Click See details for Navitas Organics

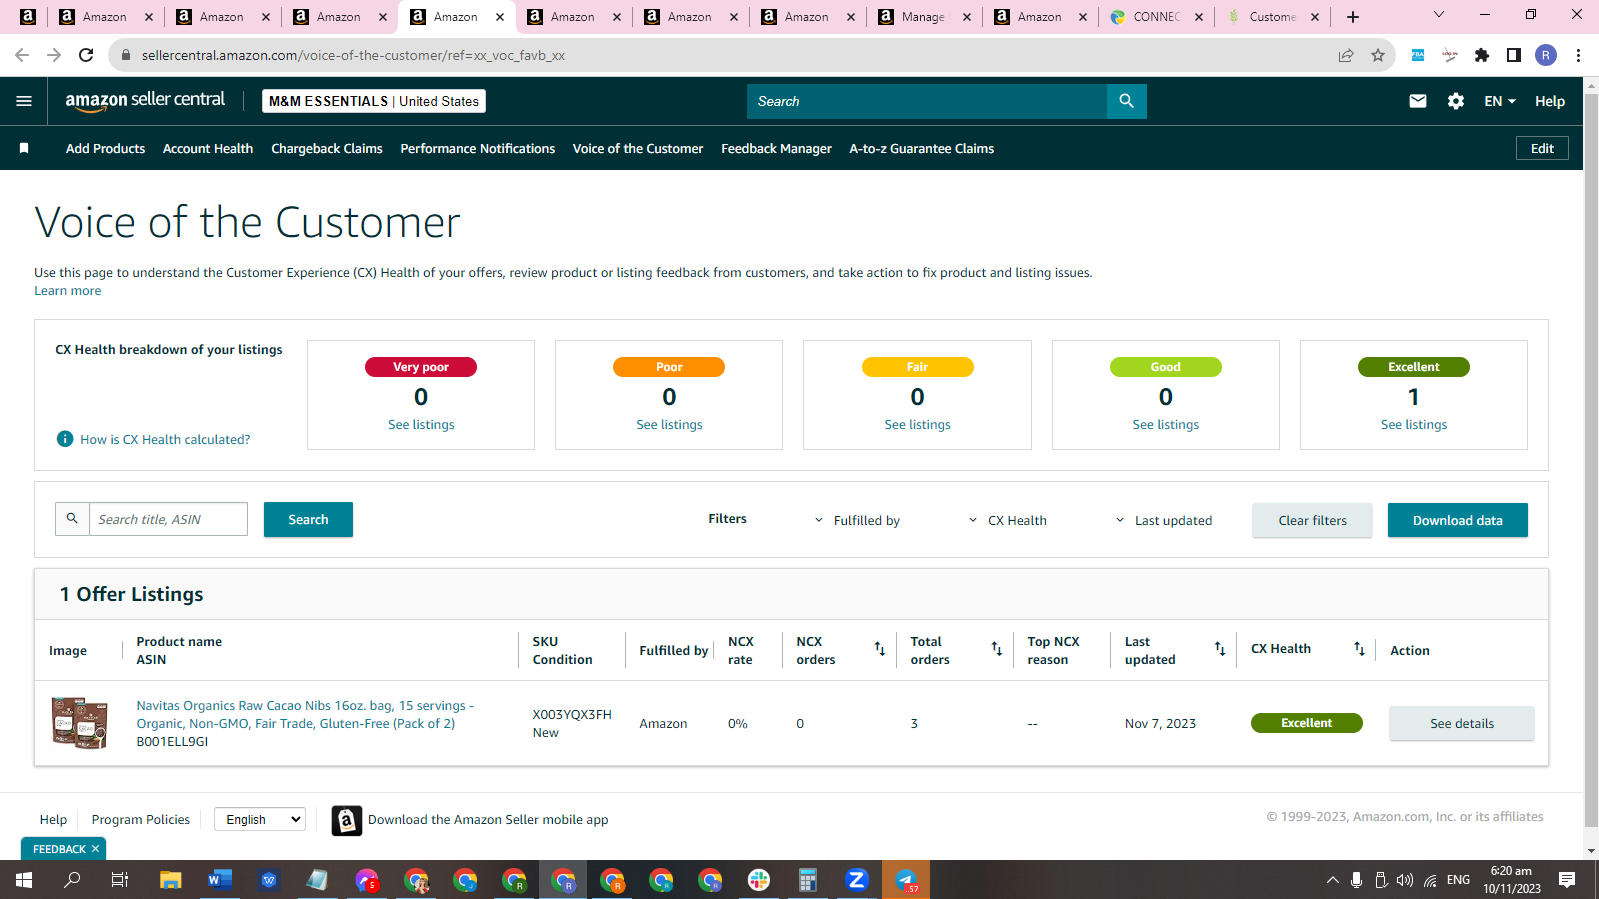(x=1461, y=723)
